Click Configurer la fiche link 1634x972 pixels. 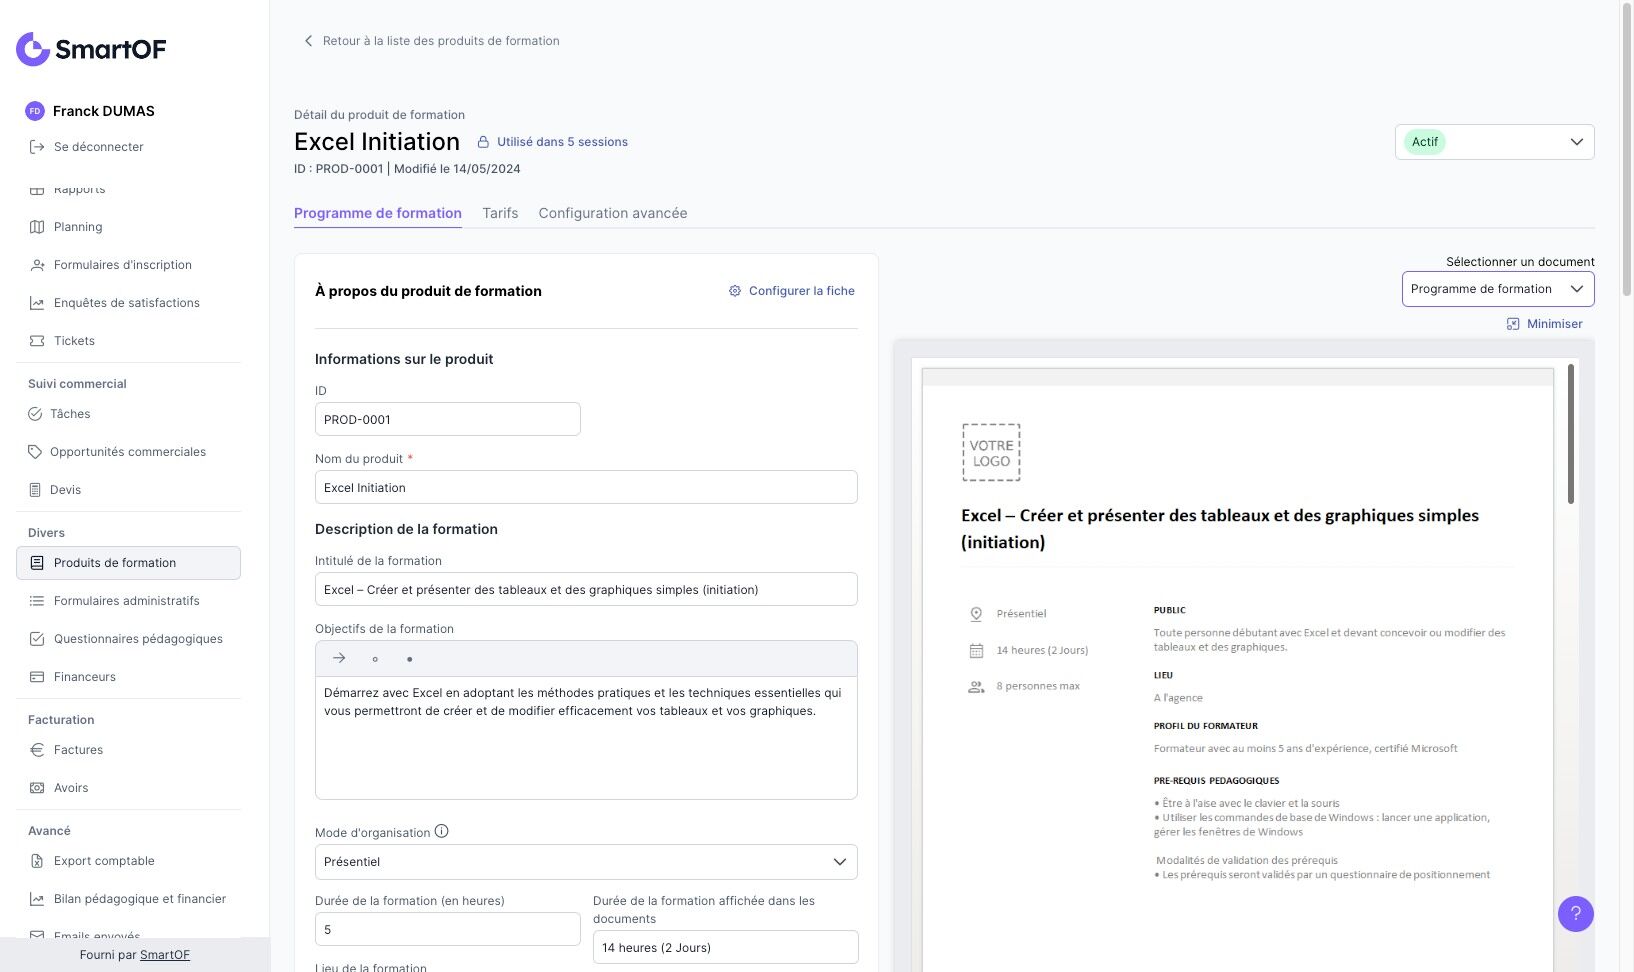(792, 291)
